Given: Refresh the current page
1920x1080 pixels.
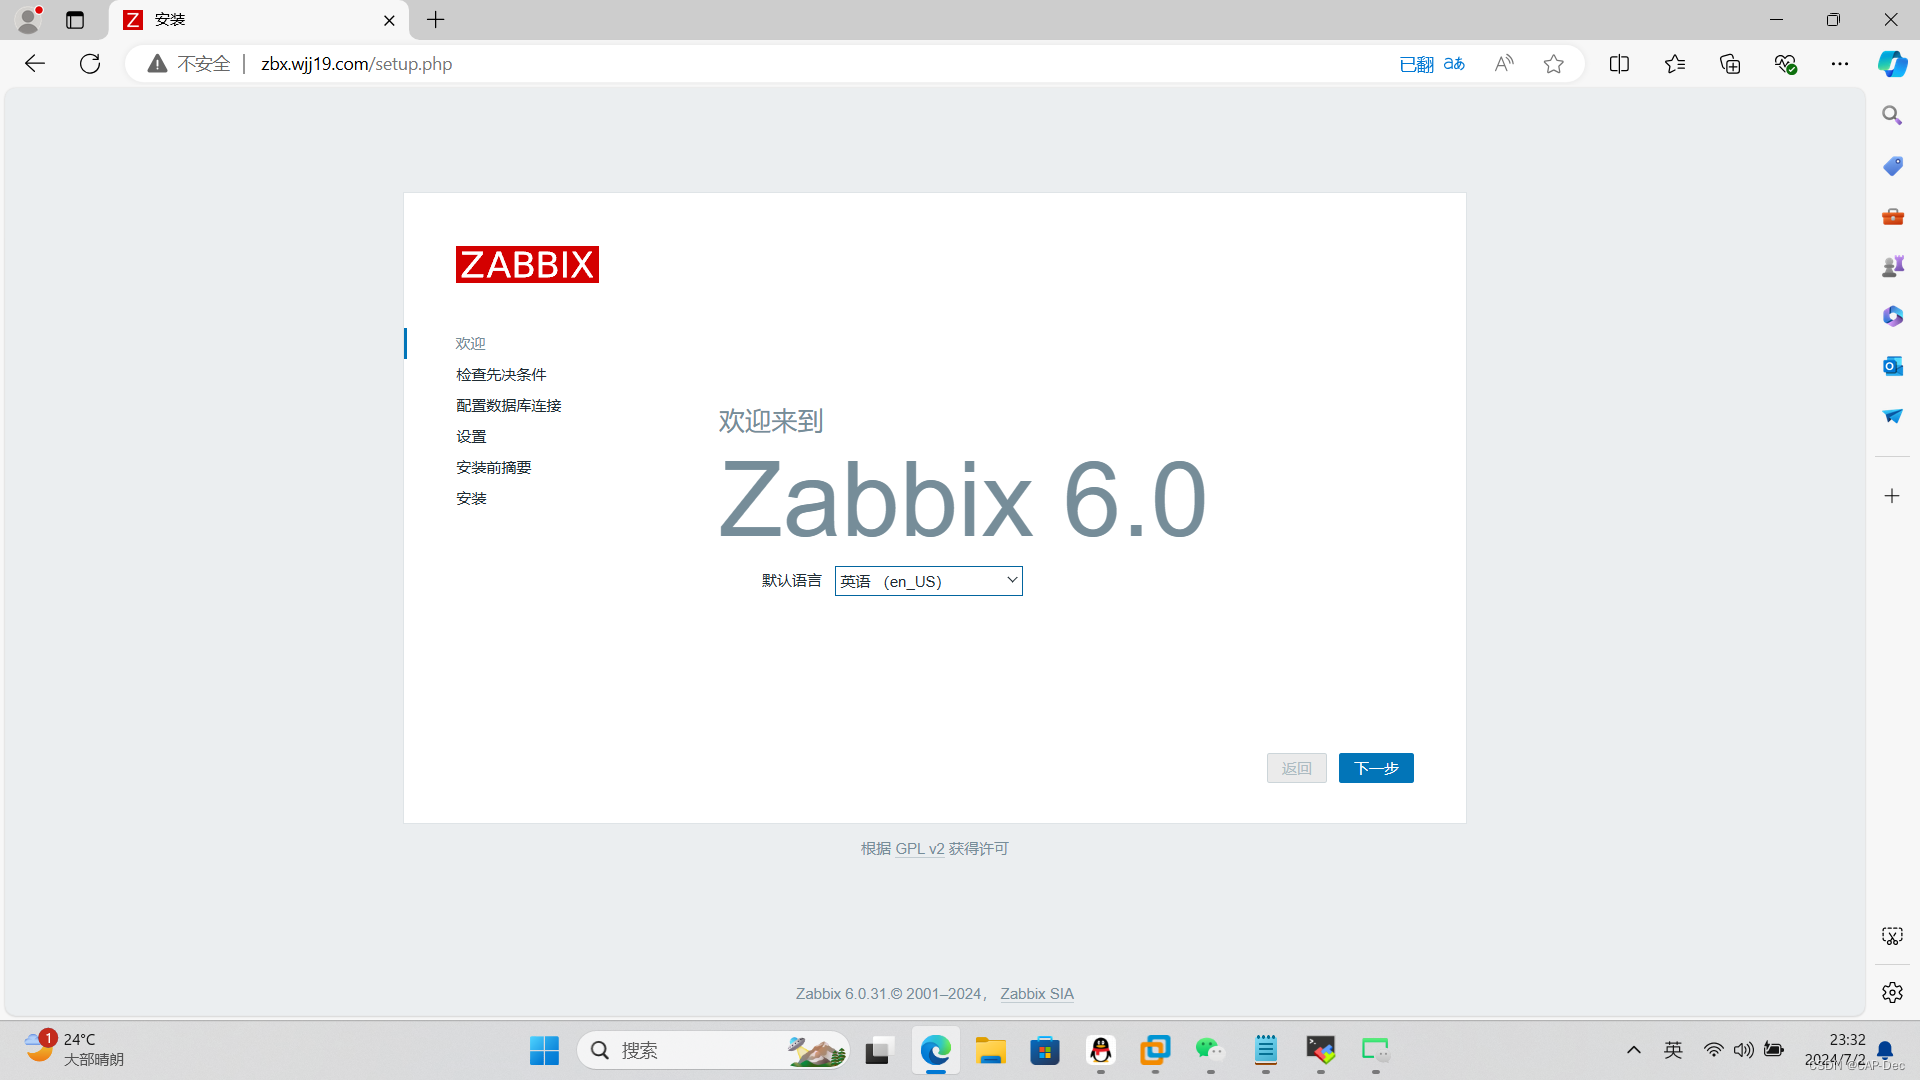Looking at the screenshot, I should point(90,64).
